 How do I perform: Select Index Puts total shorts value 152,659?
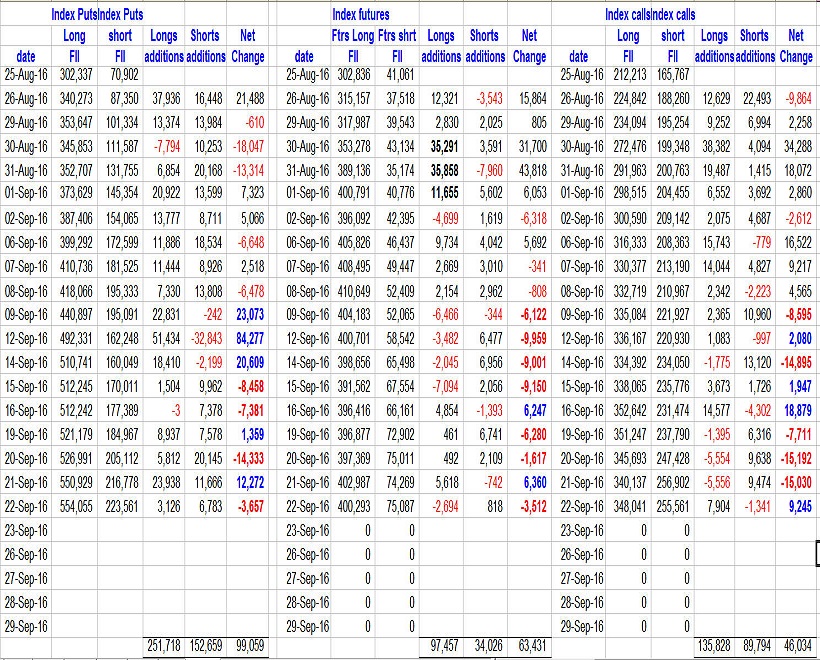point(206,647)
